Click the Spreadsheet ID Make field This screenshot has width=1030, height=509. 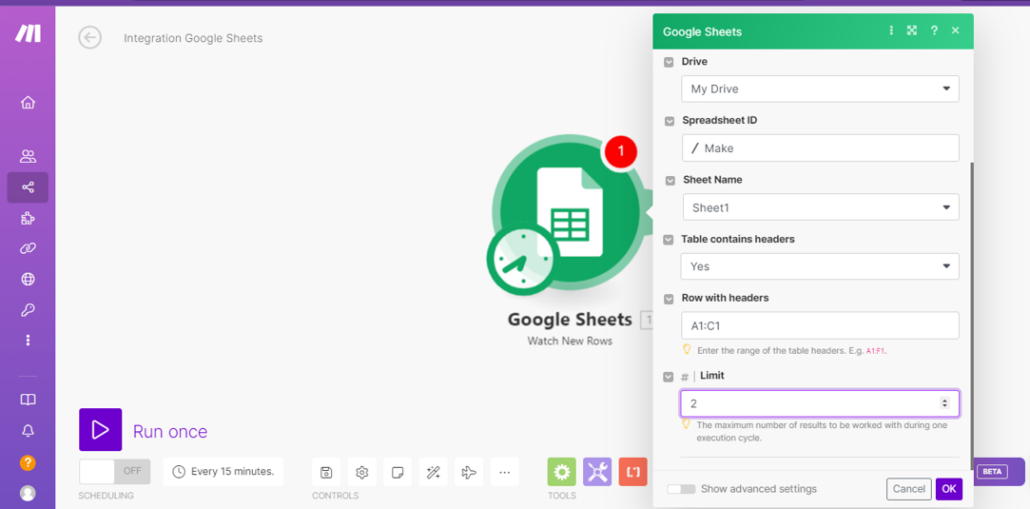click(x=820, y=148)
